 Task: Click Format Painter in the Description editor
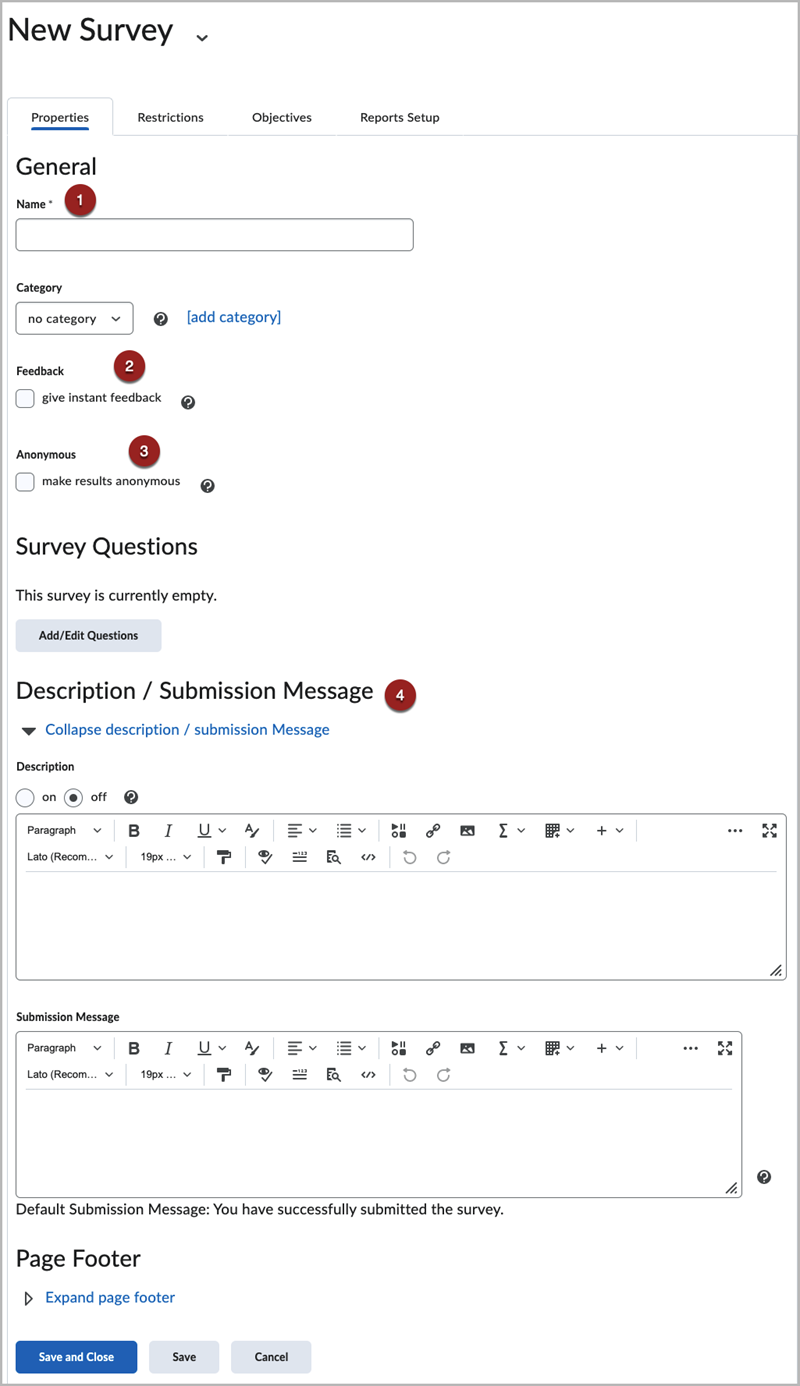point(224,857)
